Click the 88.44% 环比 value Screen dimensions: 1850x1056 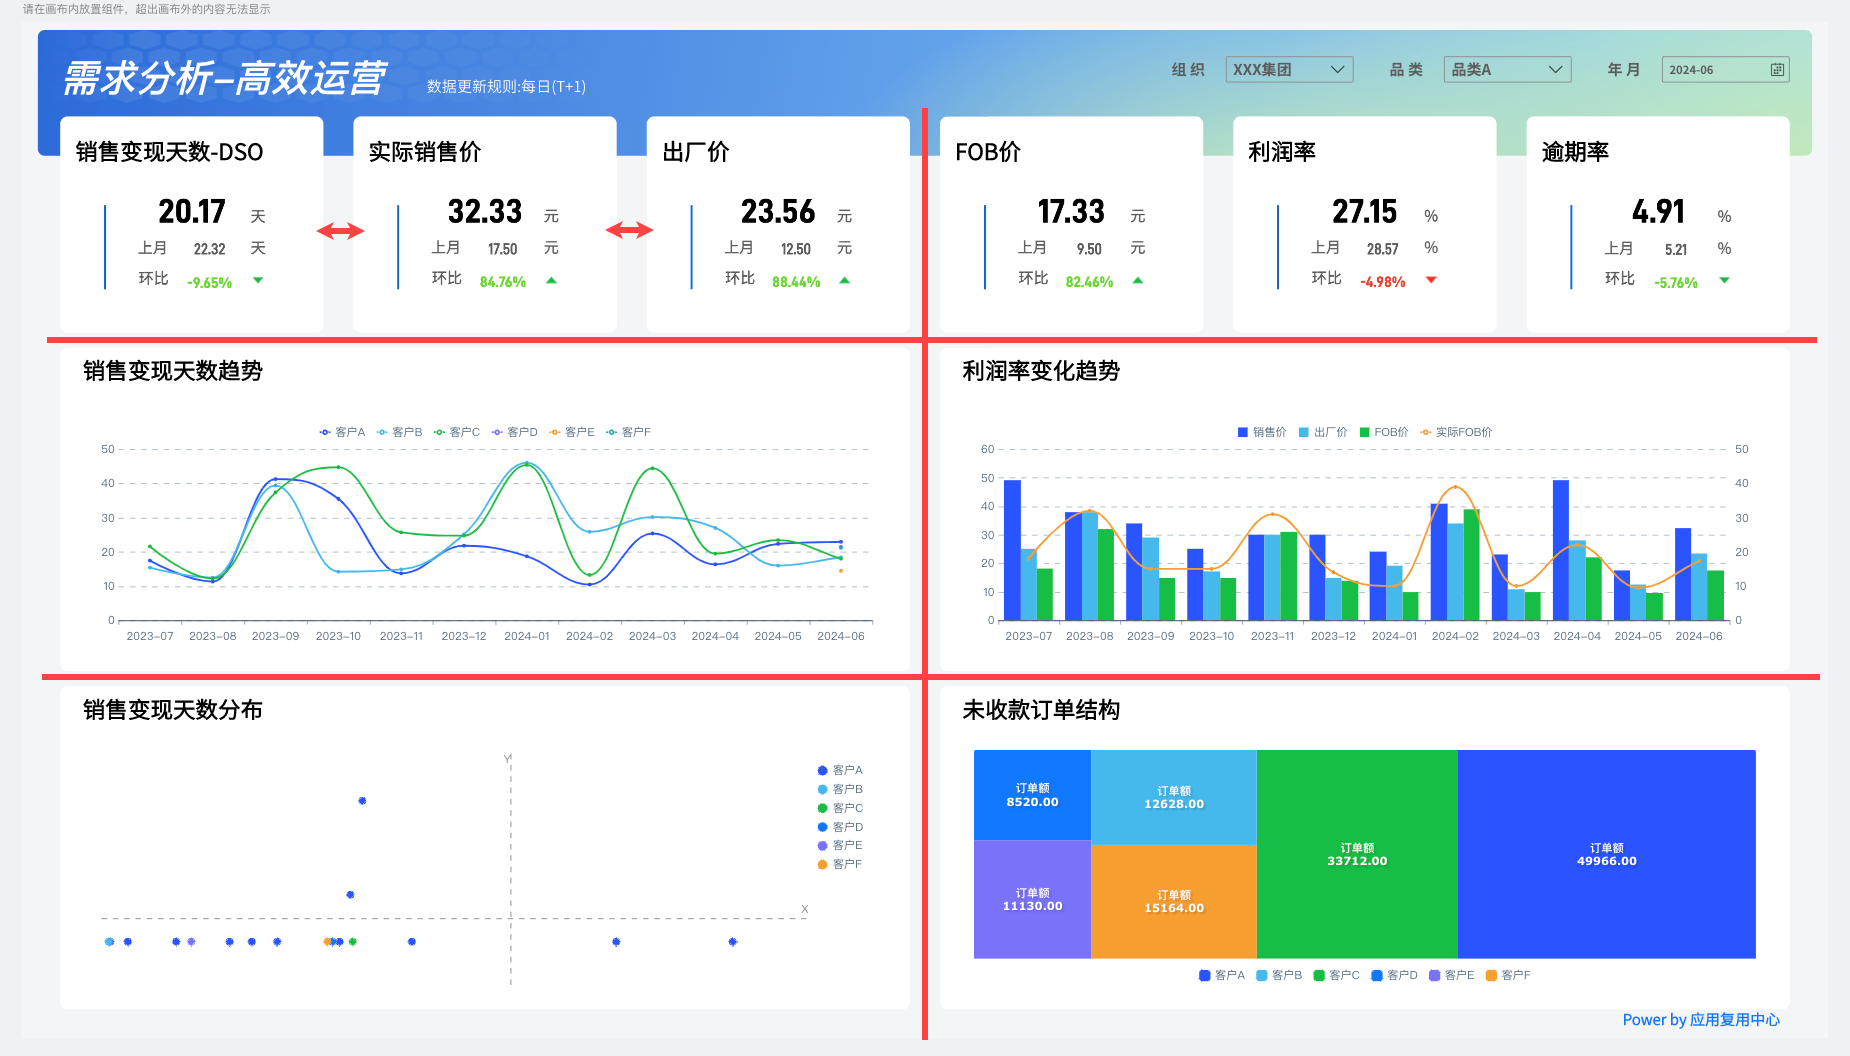(x=796, y=282)
